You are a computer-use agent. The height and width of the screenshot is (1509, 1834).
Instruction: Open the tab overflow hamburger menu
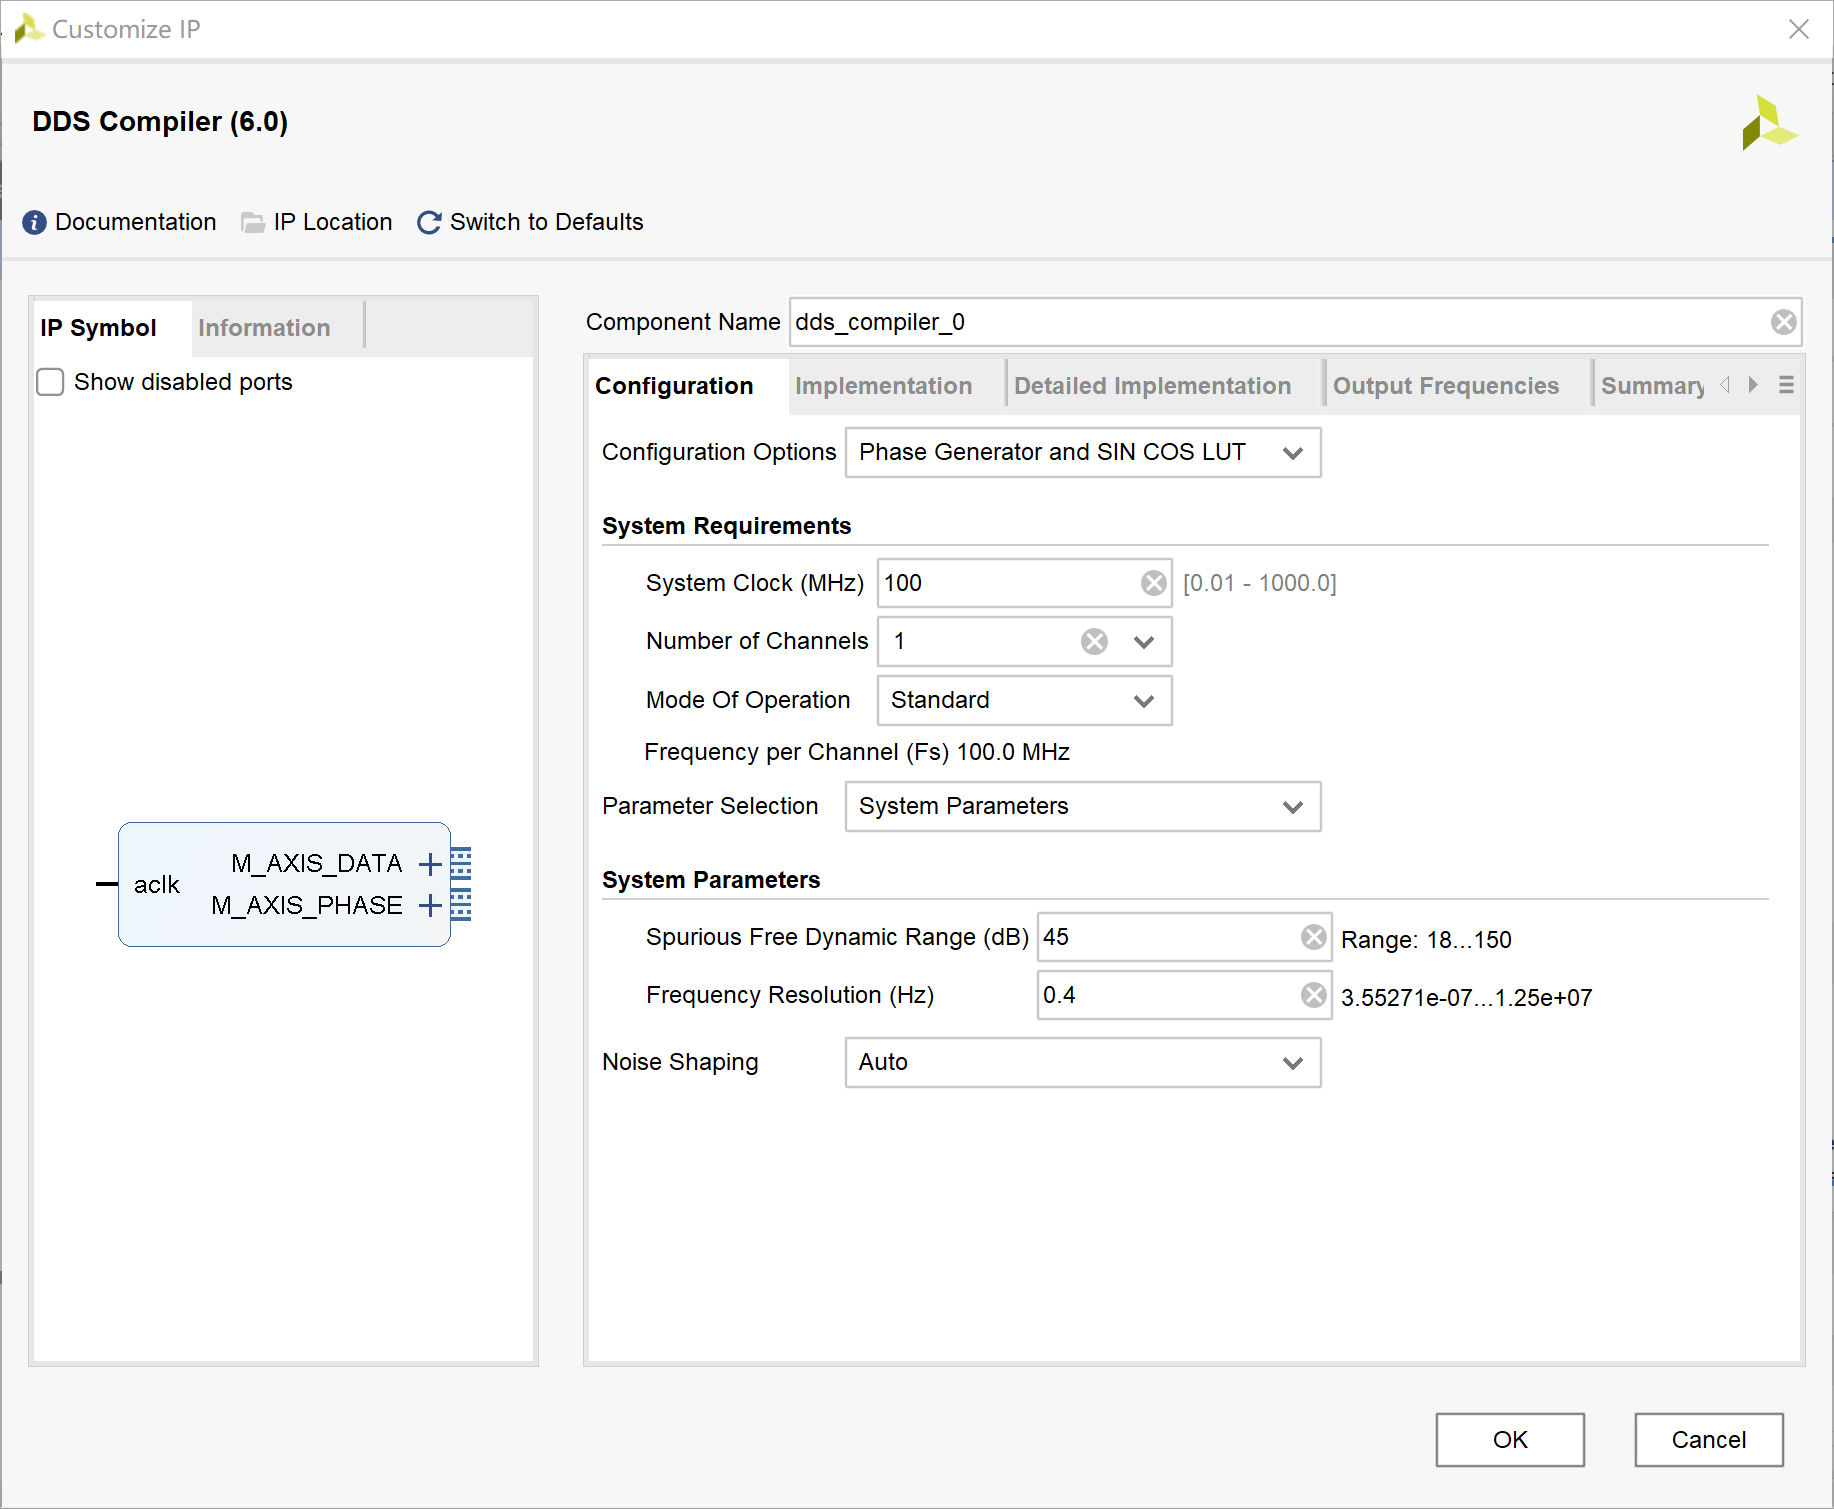coord(1787,384)
